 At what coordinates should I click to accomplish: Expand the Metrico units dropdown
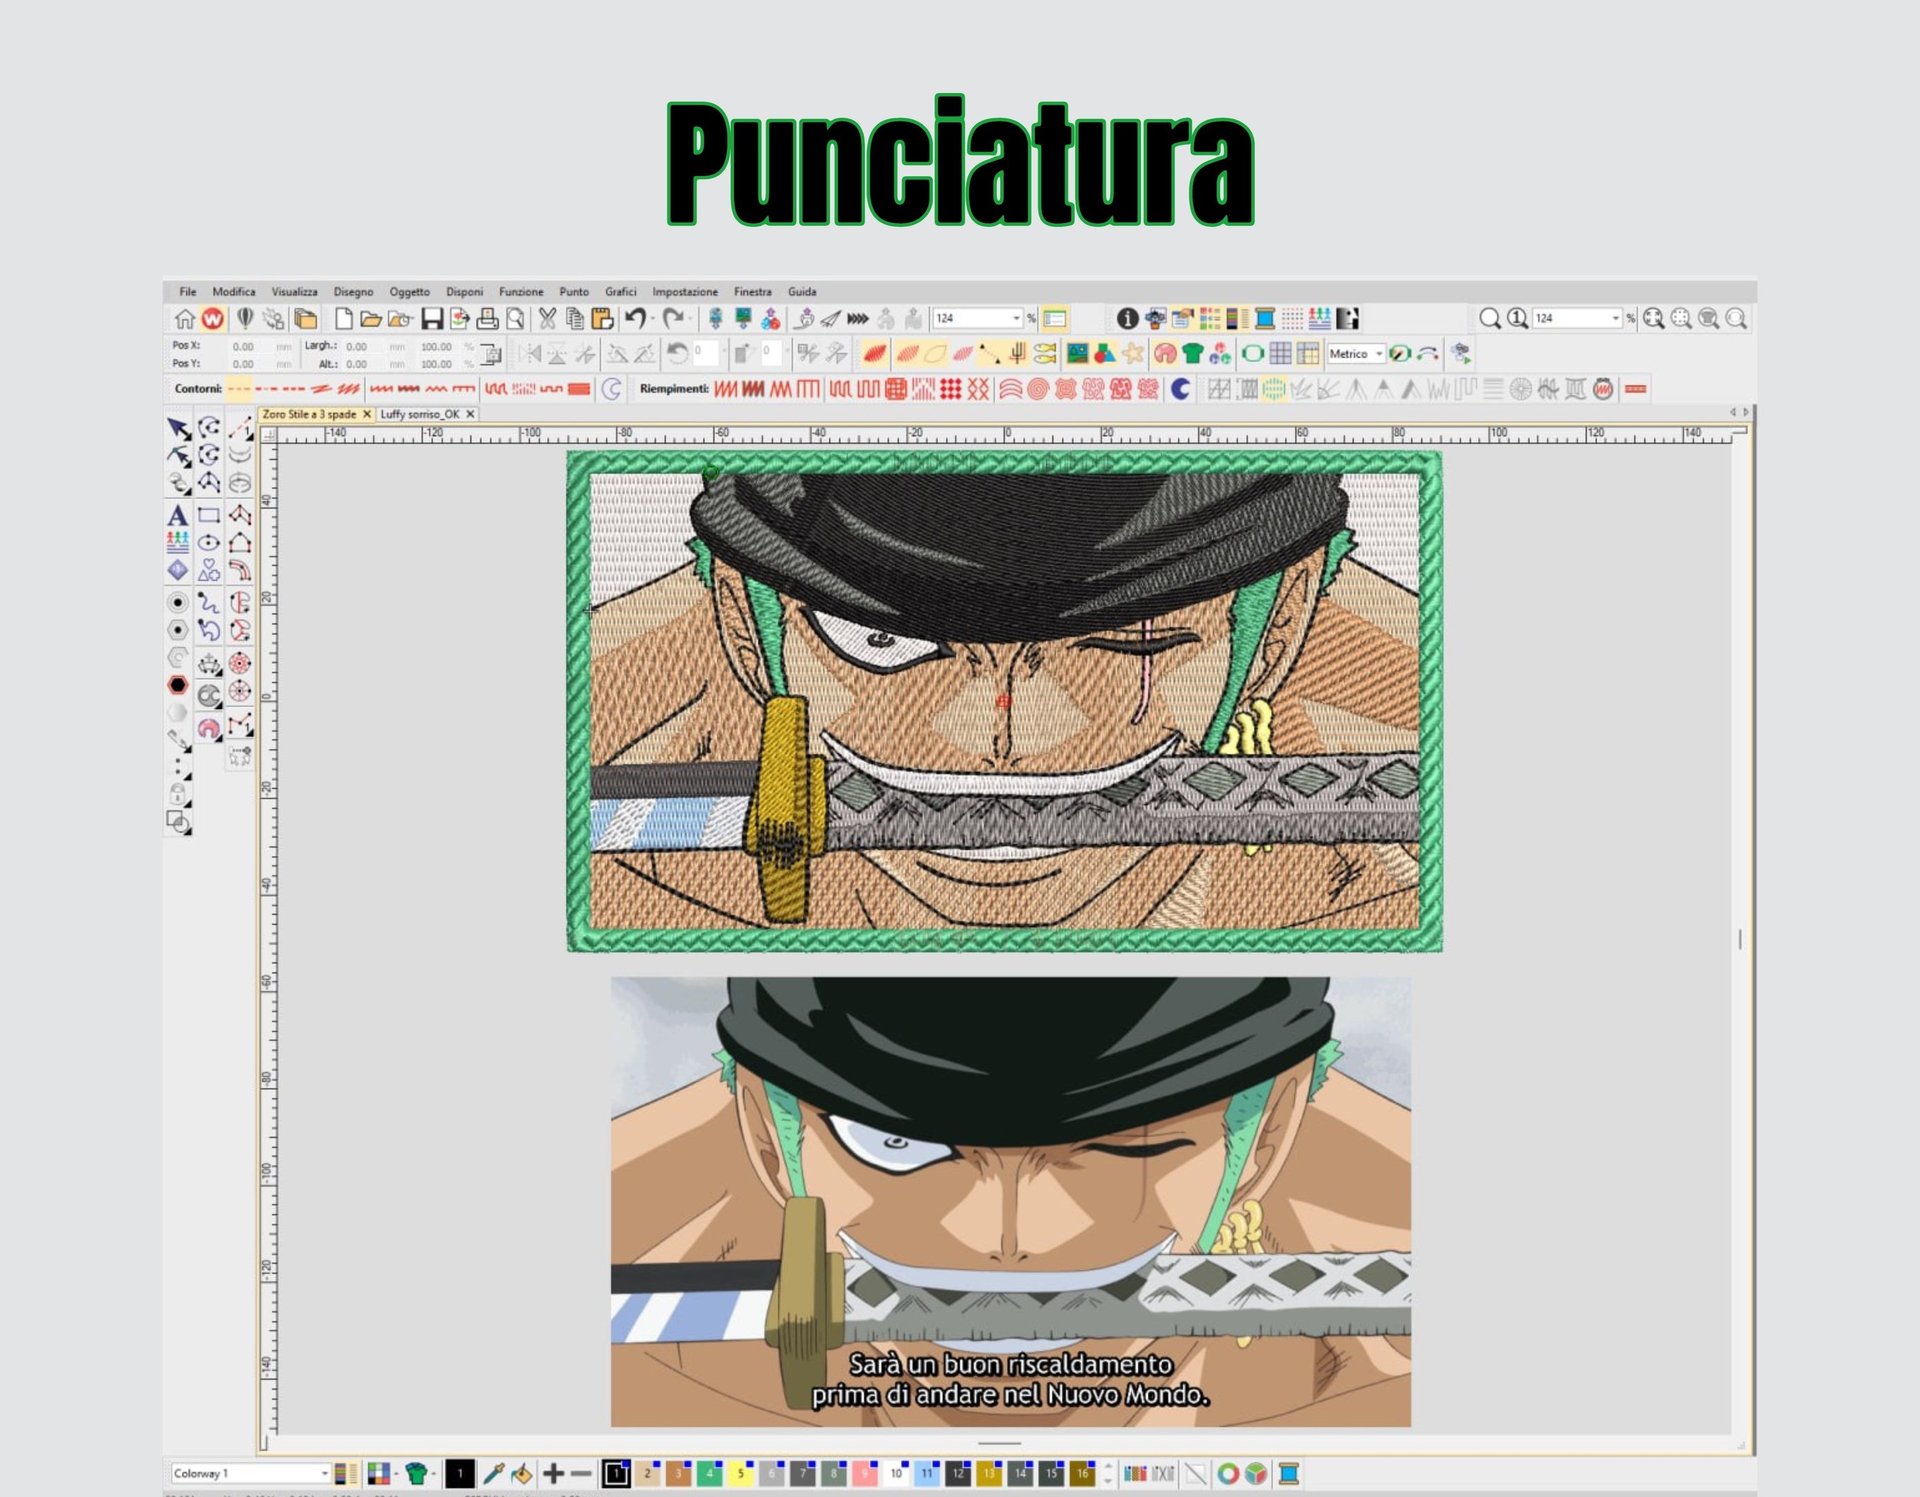click(x=1379, y=354)
